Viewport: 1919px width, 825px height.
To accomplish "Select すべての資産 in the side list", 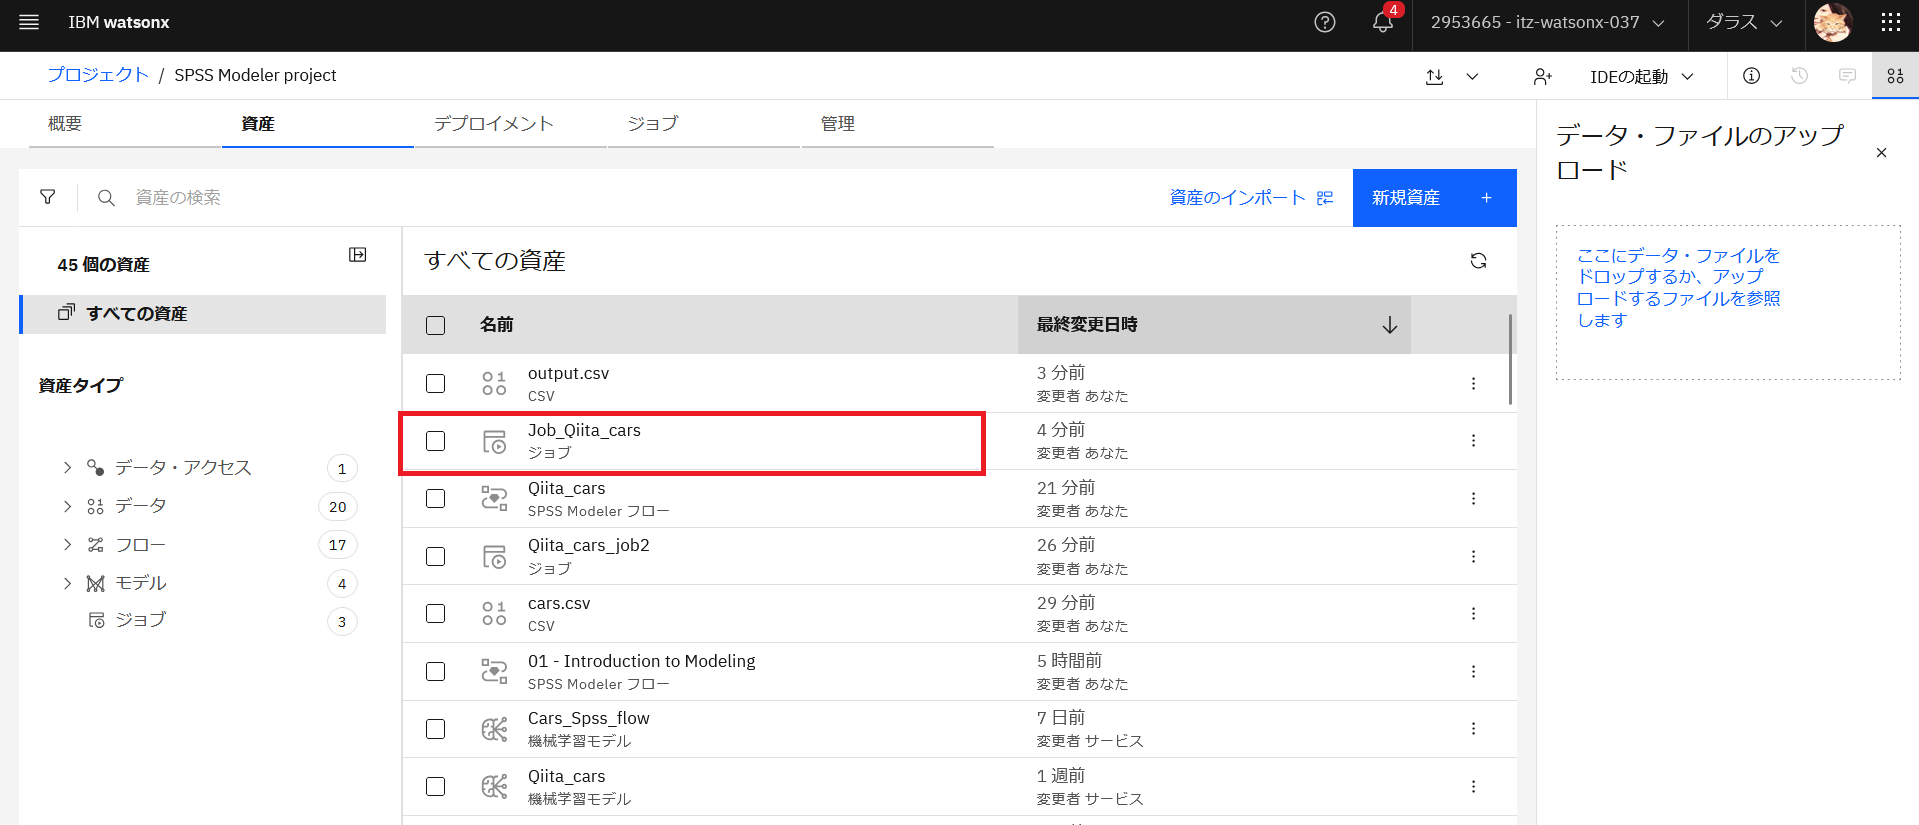I will click(203, 314).
